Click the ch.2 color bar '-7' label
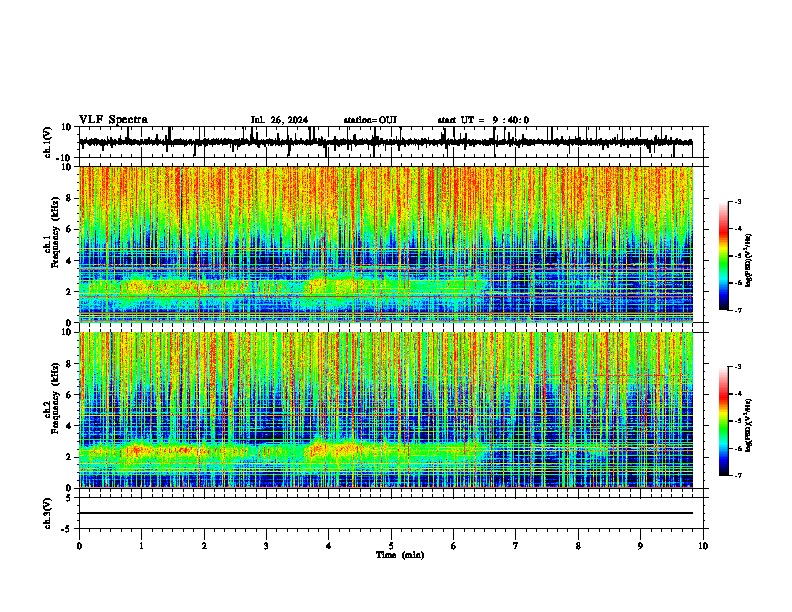This screenshot has height=612, width=792. [x=737, y=475]
